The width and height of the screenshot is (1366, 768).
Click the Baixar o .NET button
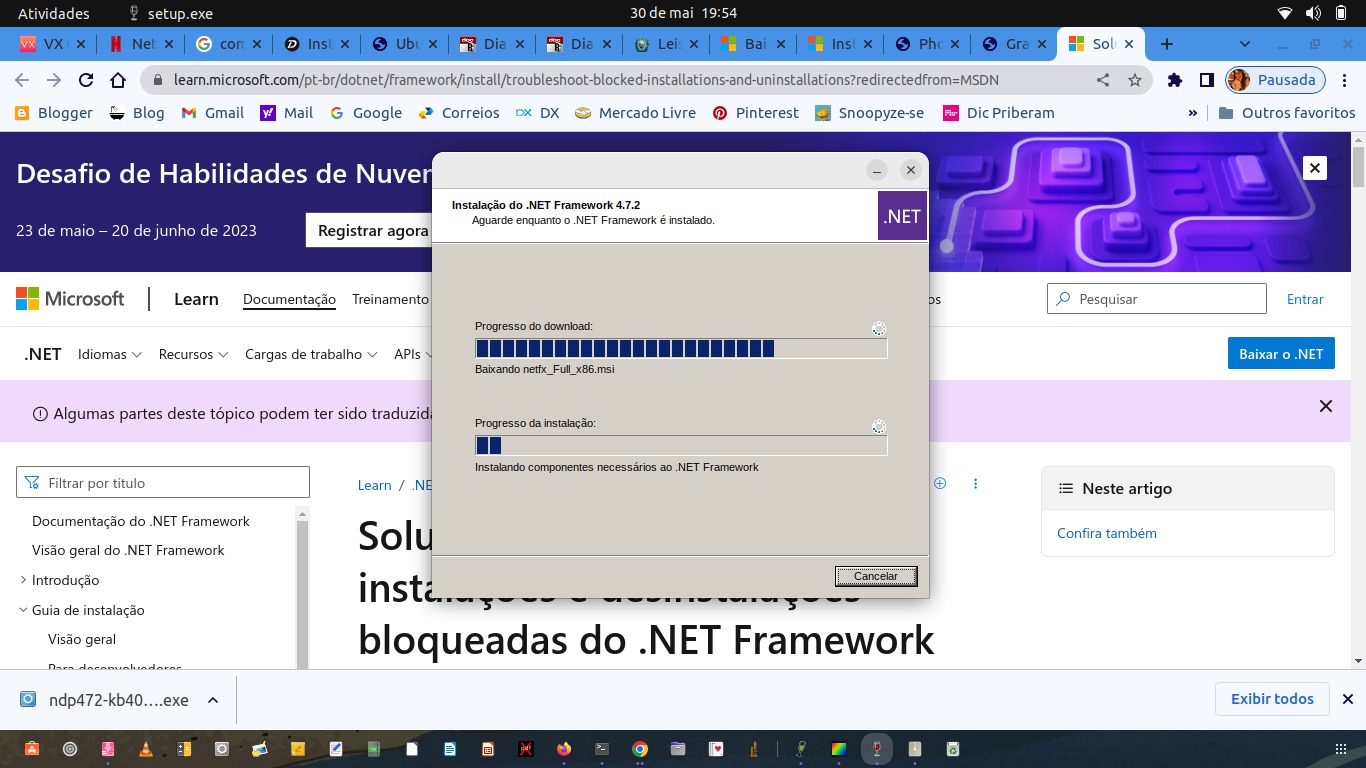point(1281,354)
